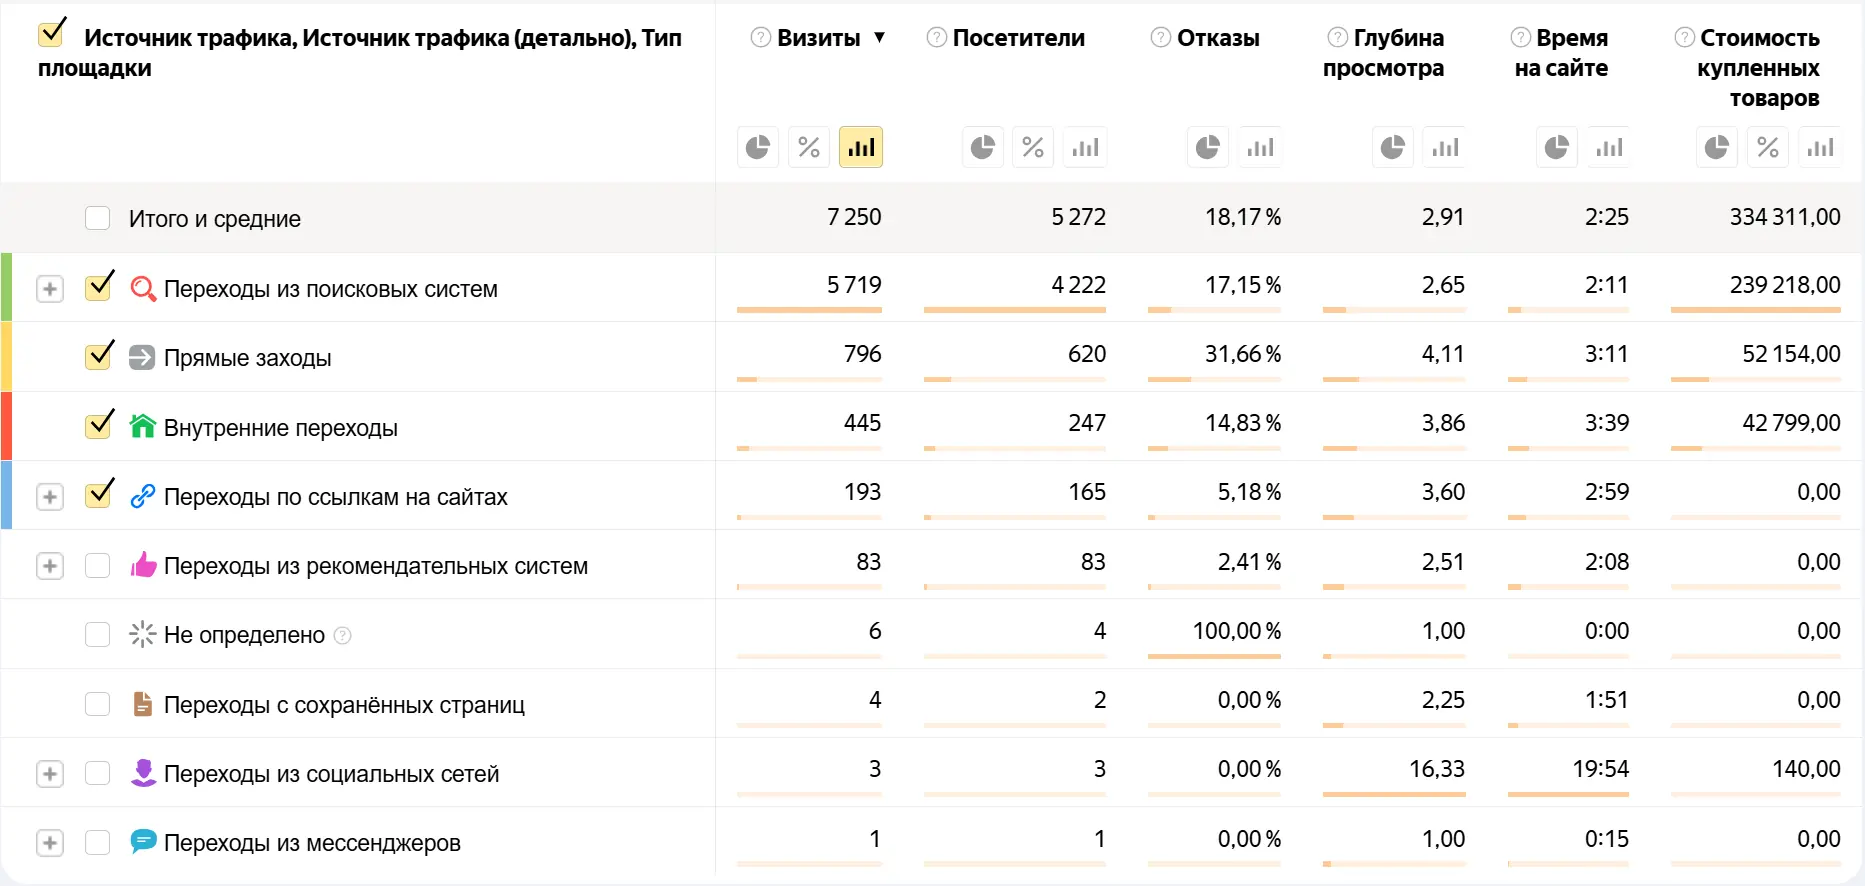Show pie chart for Время на сайте
1865x886 pixels.
point(1557,148)
